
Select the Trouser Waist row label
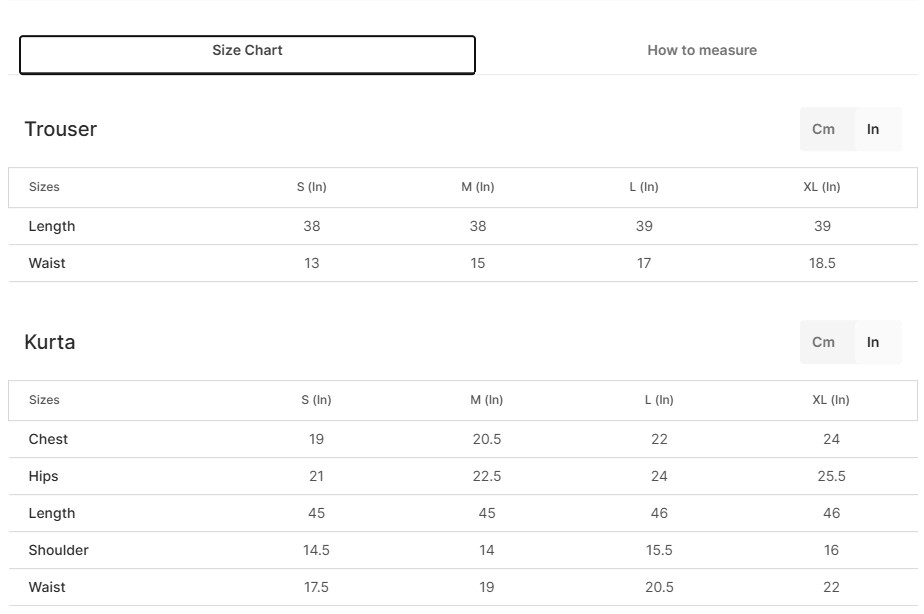pos(47,263)
